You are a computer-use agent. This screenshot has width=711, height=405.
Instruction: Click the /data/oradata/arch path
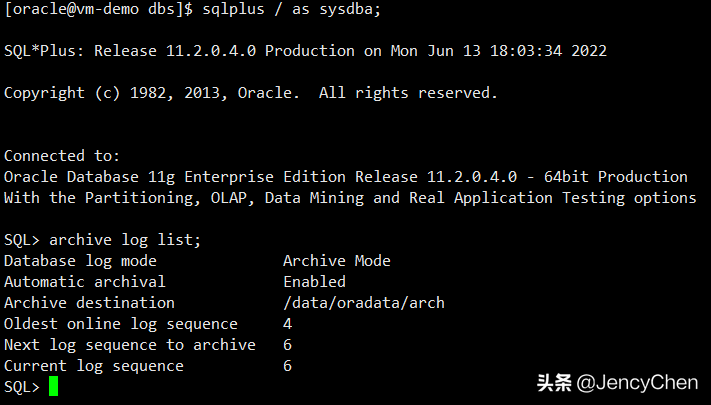pyautogui.click(x=364, y=303)
